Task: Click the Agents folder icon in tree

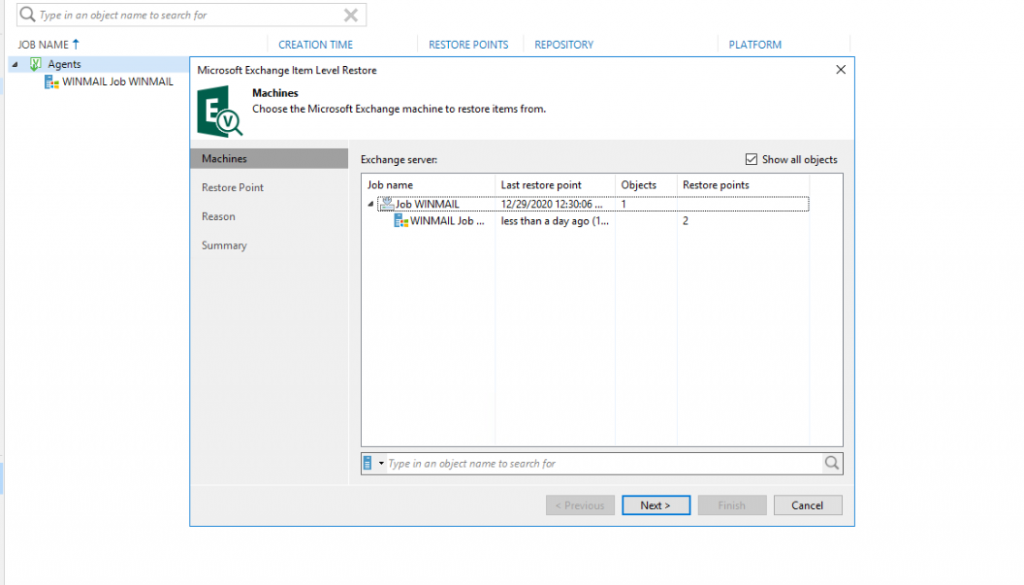Action: (x=35, y=64)
